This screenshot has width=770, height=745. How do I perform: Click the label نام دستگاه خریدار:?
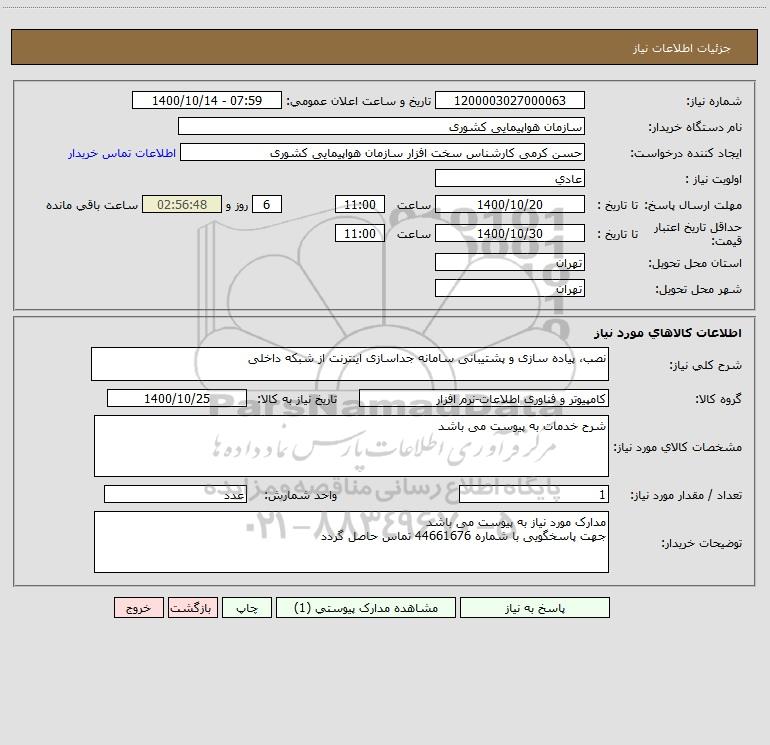[695, 128]
